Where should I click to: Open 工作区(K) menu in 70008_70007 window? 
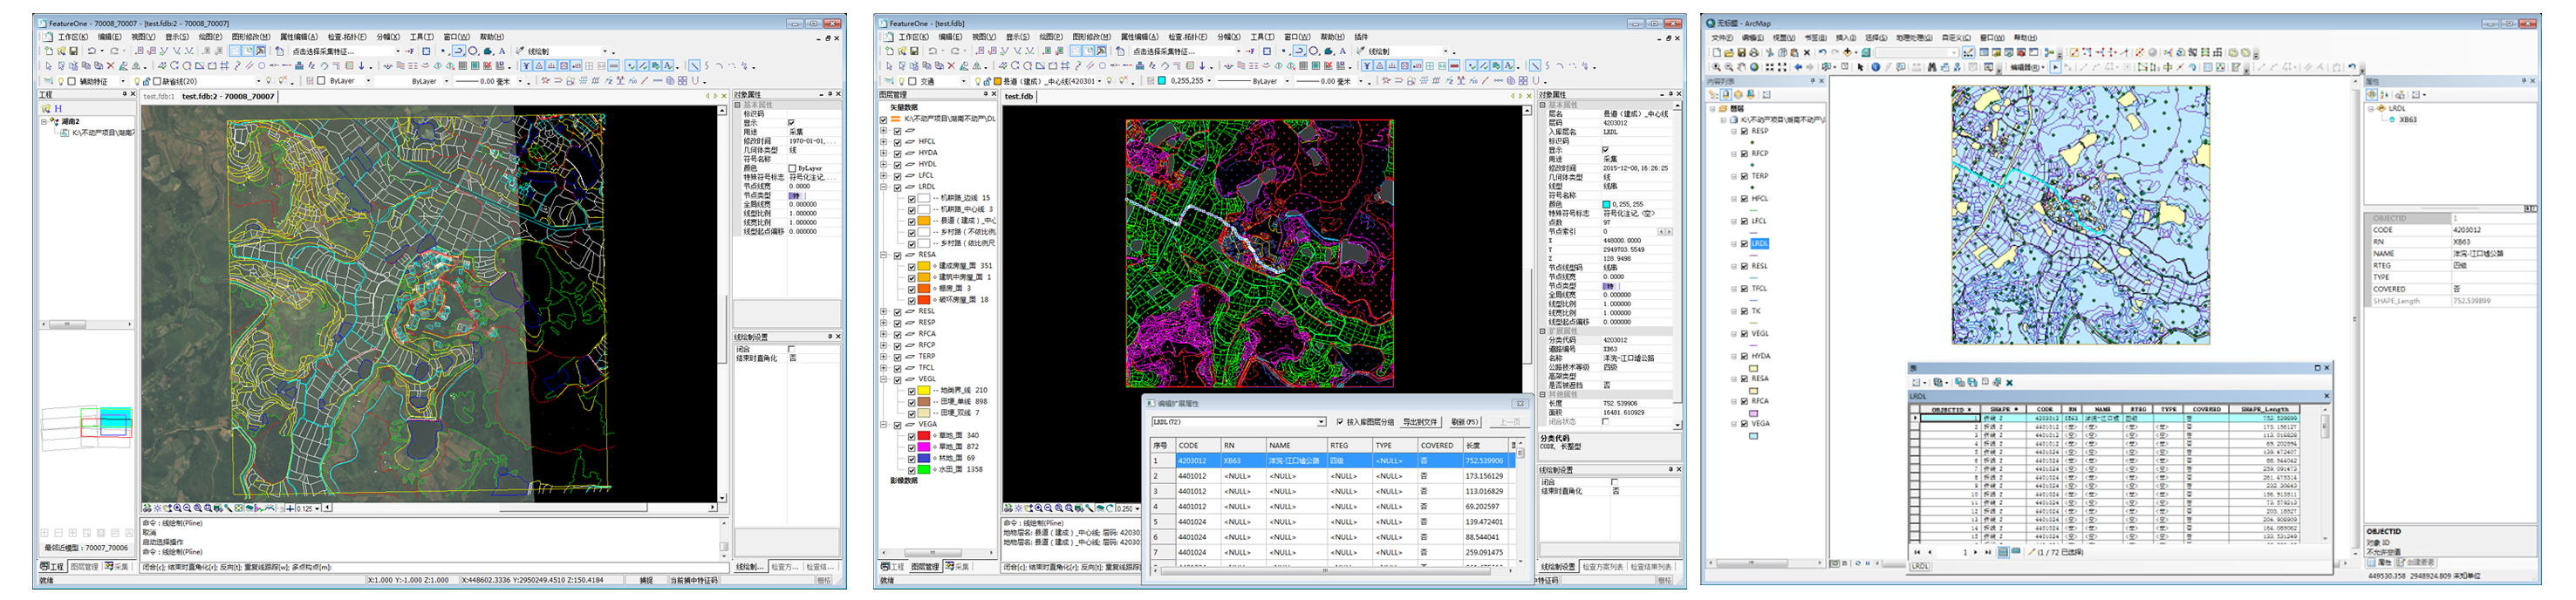point(73,37)
